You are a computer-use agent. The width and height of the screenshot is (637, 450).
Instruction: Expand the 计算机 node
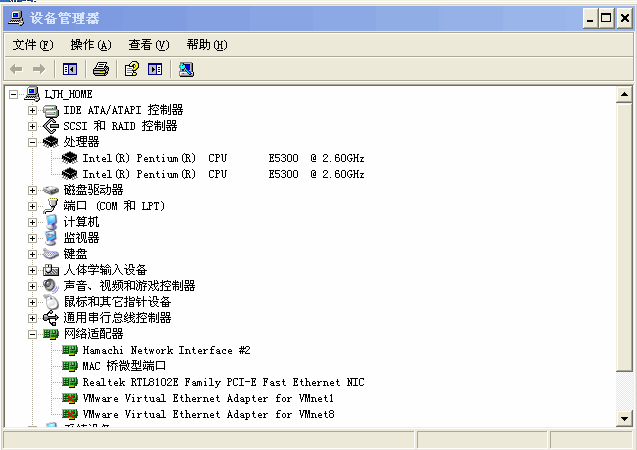click(32, 223)
